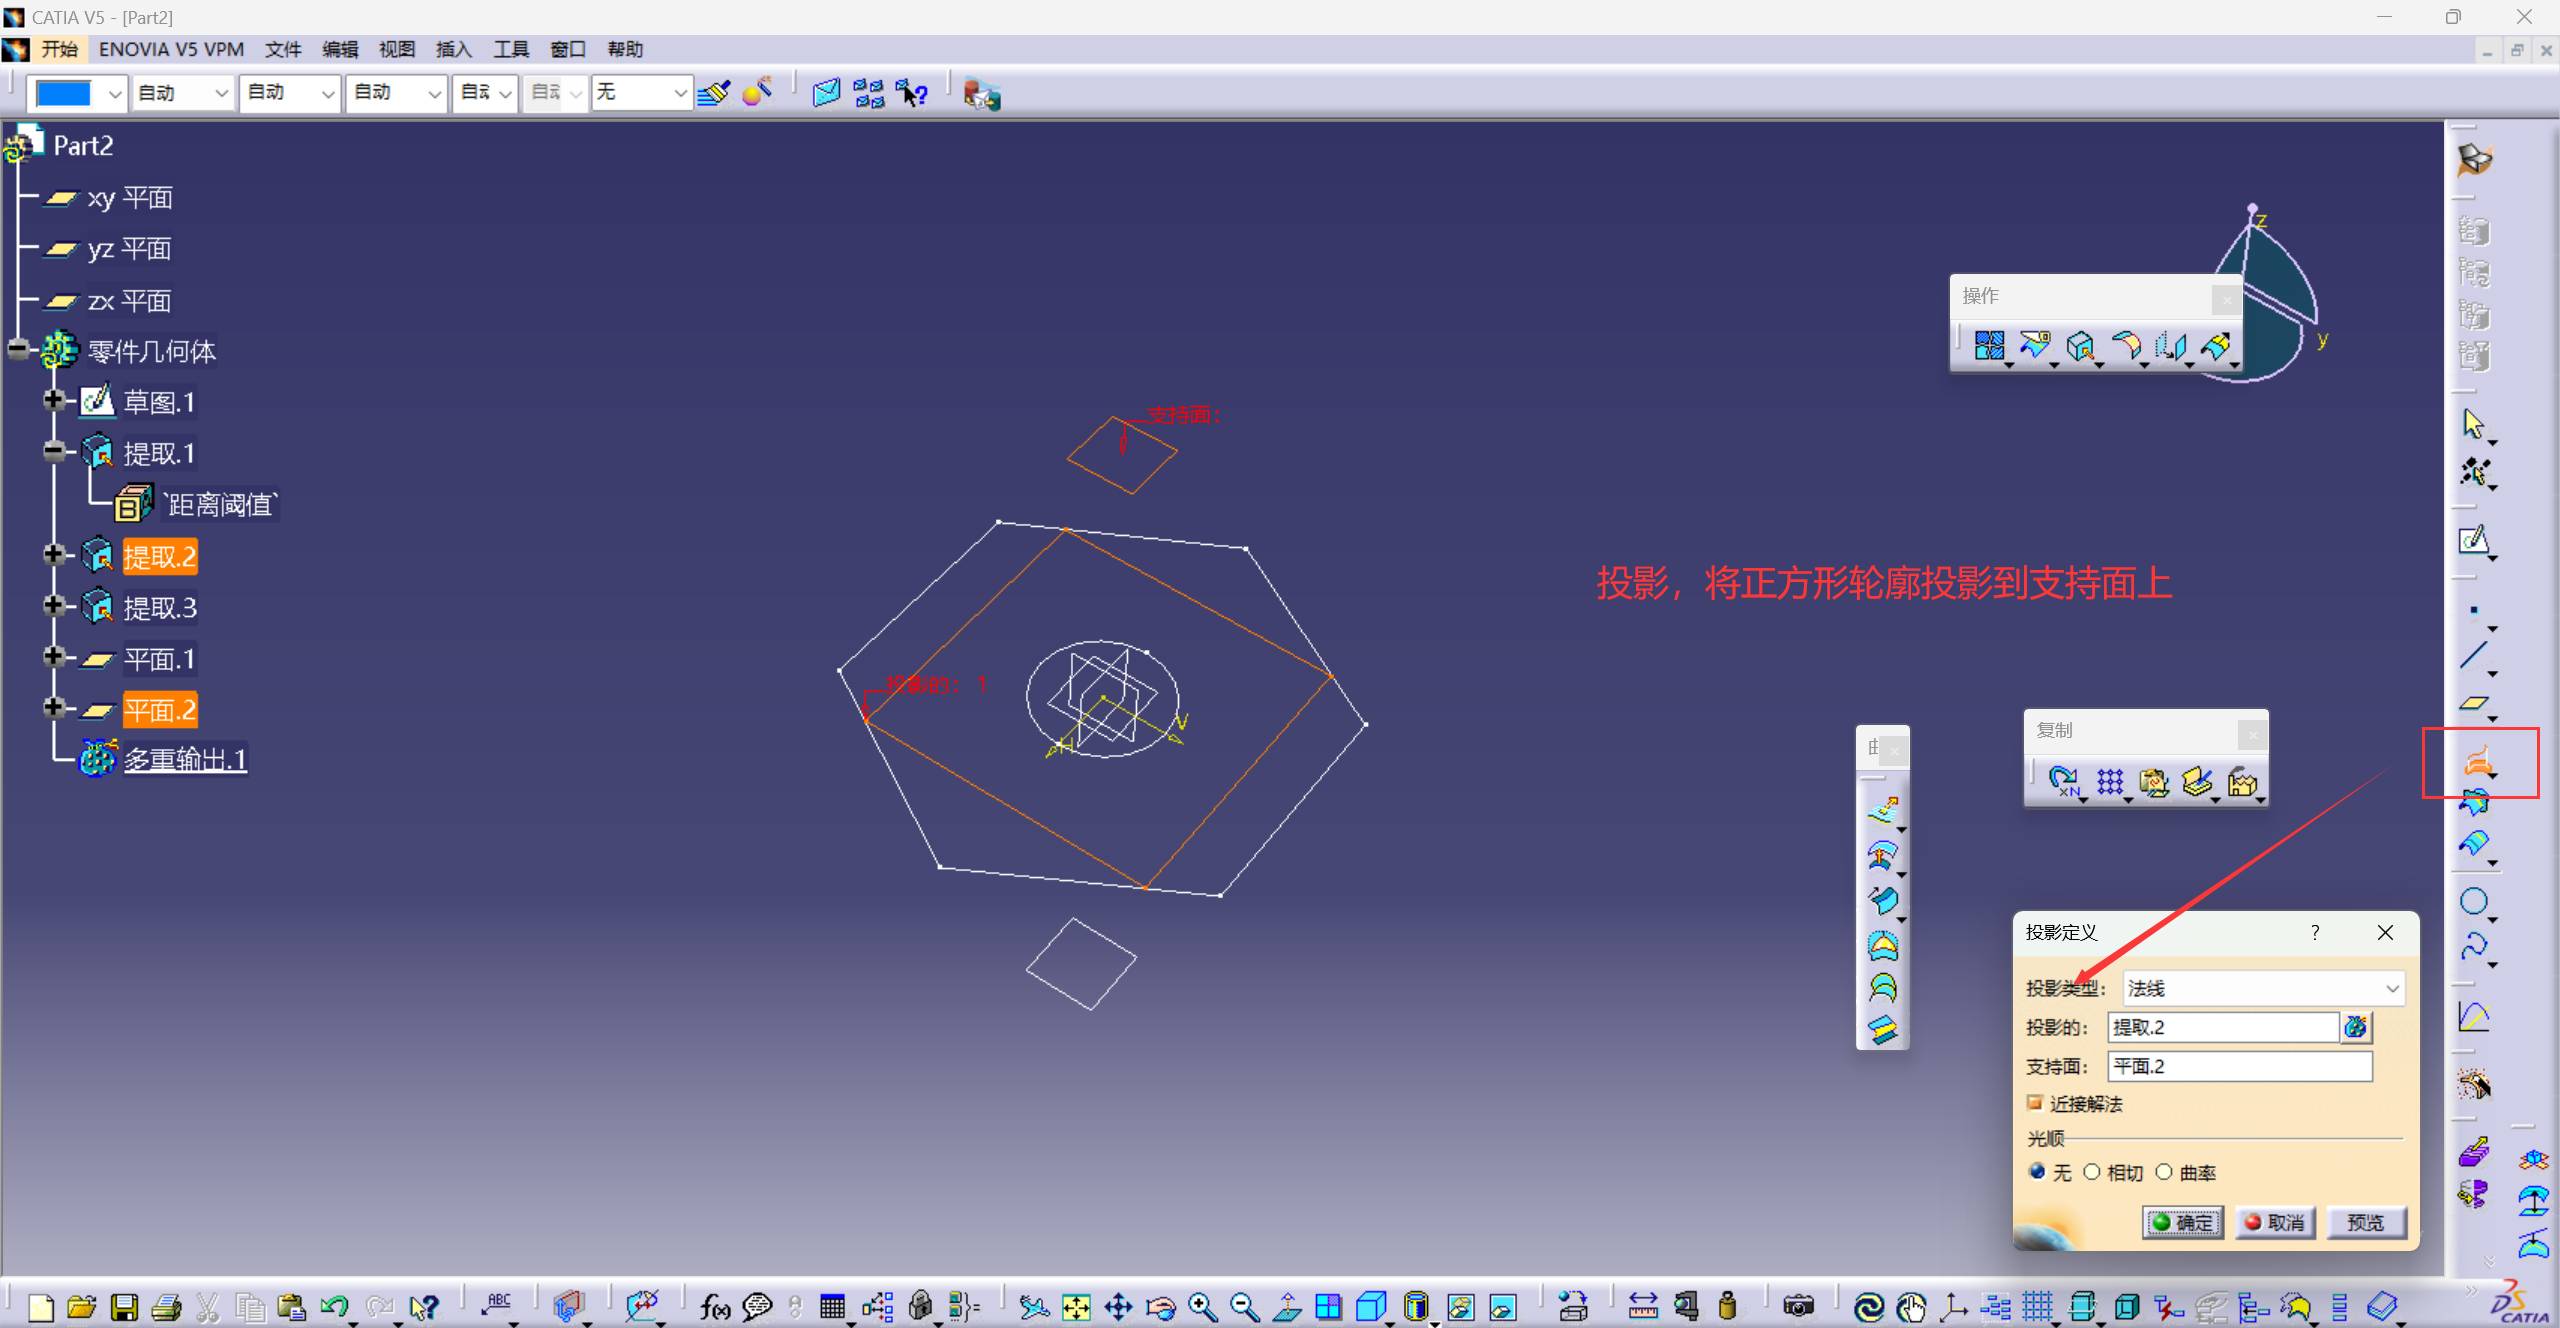Click the Fit All In icon
This screenshot has width=2560, height=1328.
[1076, 1307]
